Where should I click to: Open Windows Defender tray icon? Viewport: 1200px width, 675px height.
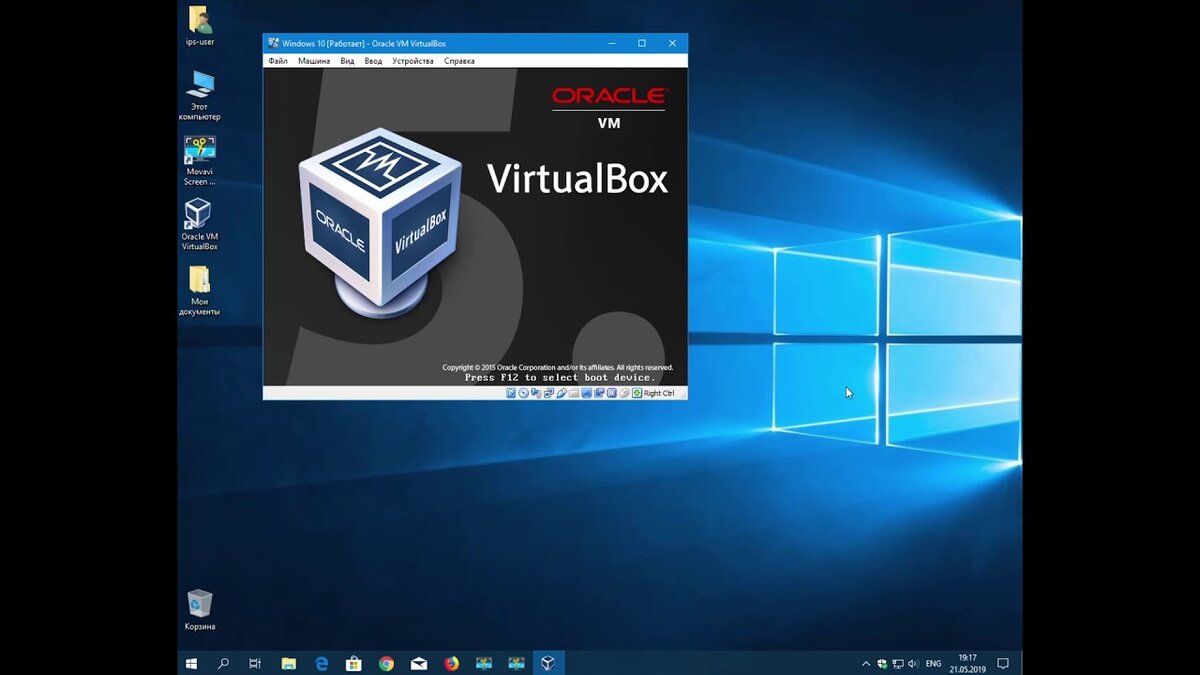[882, 664]
